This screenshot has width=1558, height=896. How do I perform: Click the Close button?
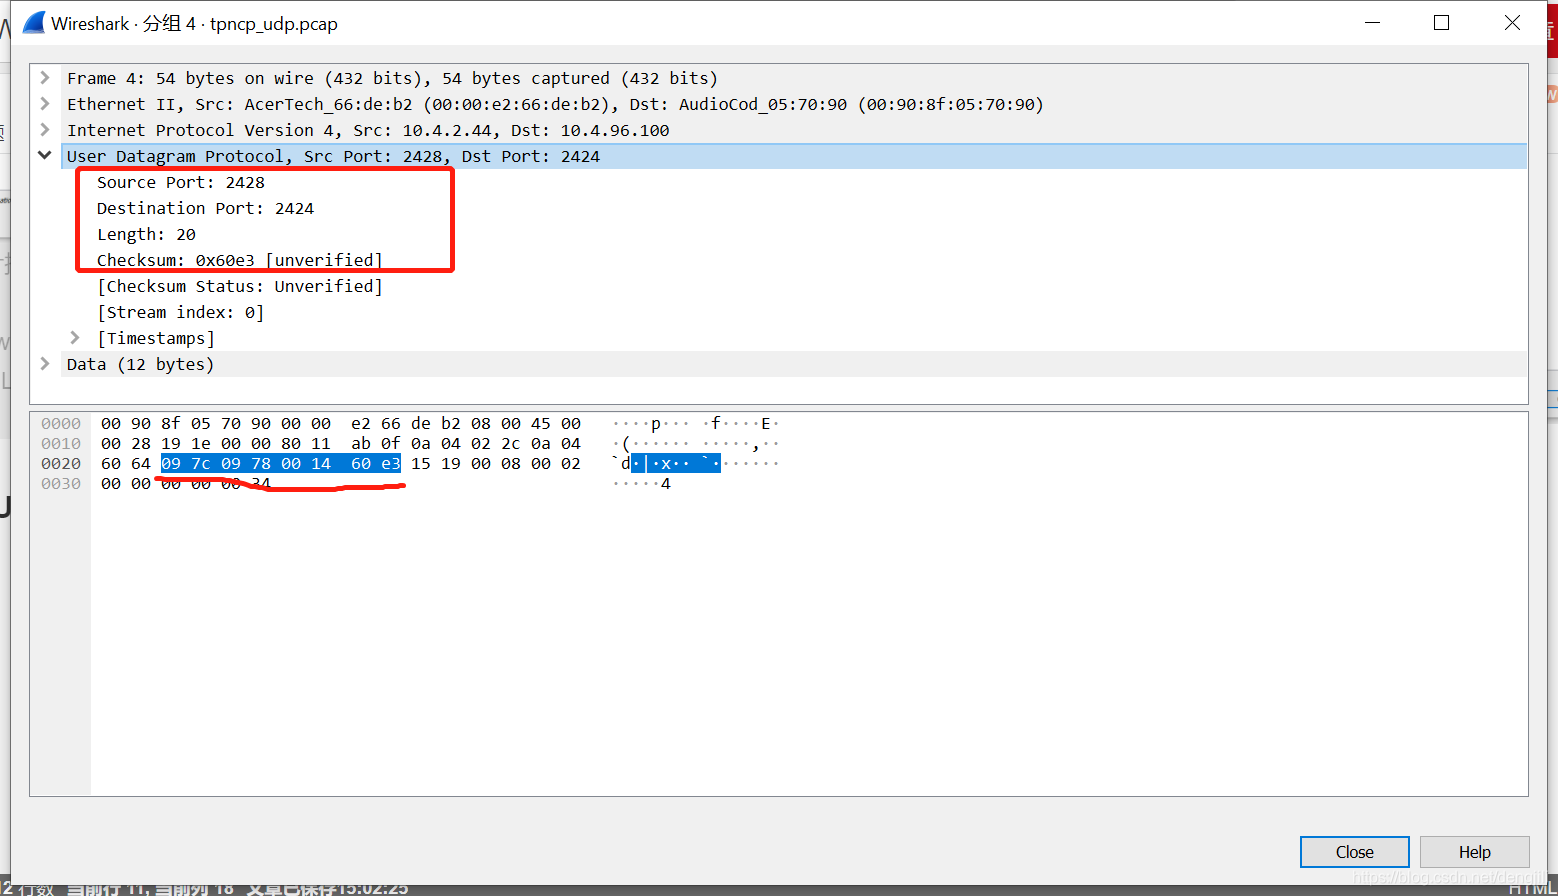click(x=1355, y=852)
